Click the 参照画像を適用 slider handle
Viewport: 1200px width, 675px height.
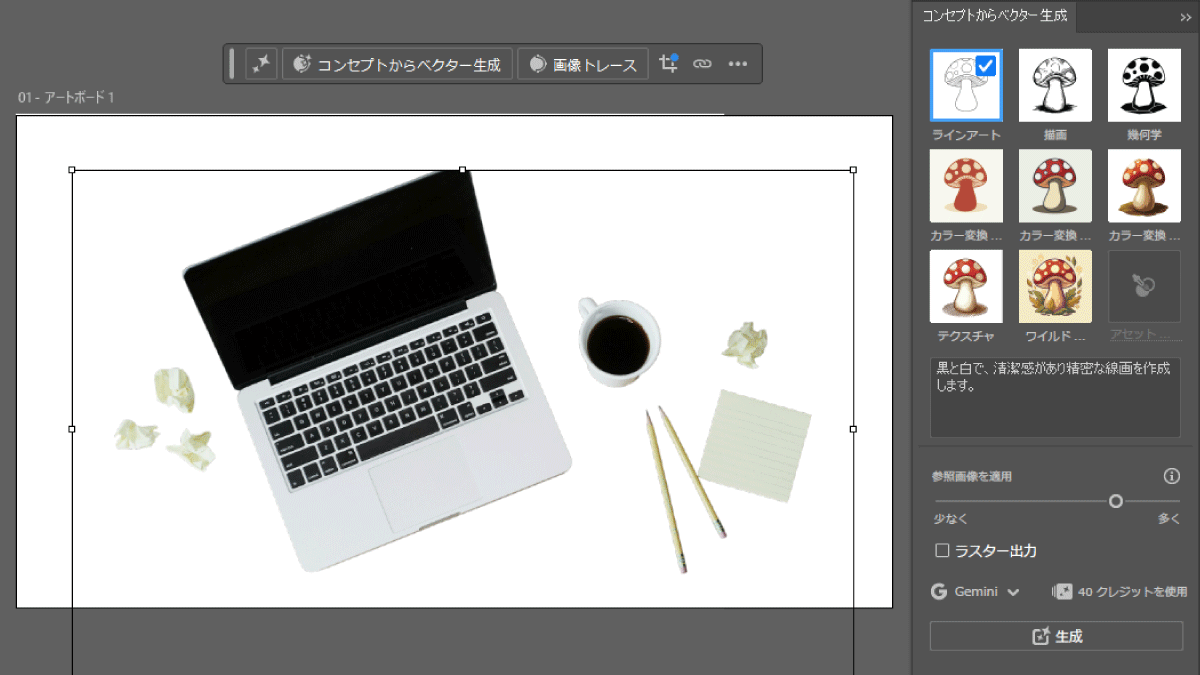[1116, 501]
